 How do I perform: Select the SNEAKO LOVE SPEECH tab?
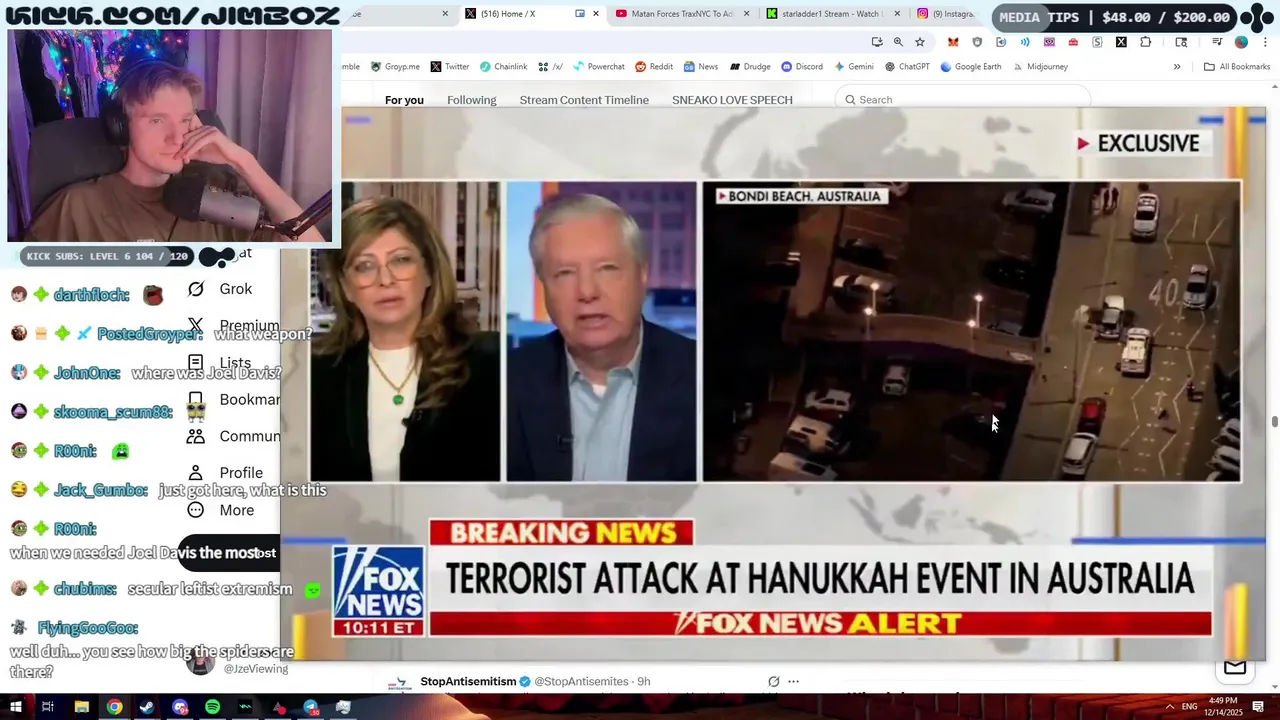pos(732,100)
